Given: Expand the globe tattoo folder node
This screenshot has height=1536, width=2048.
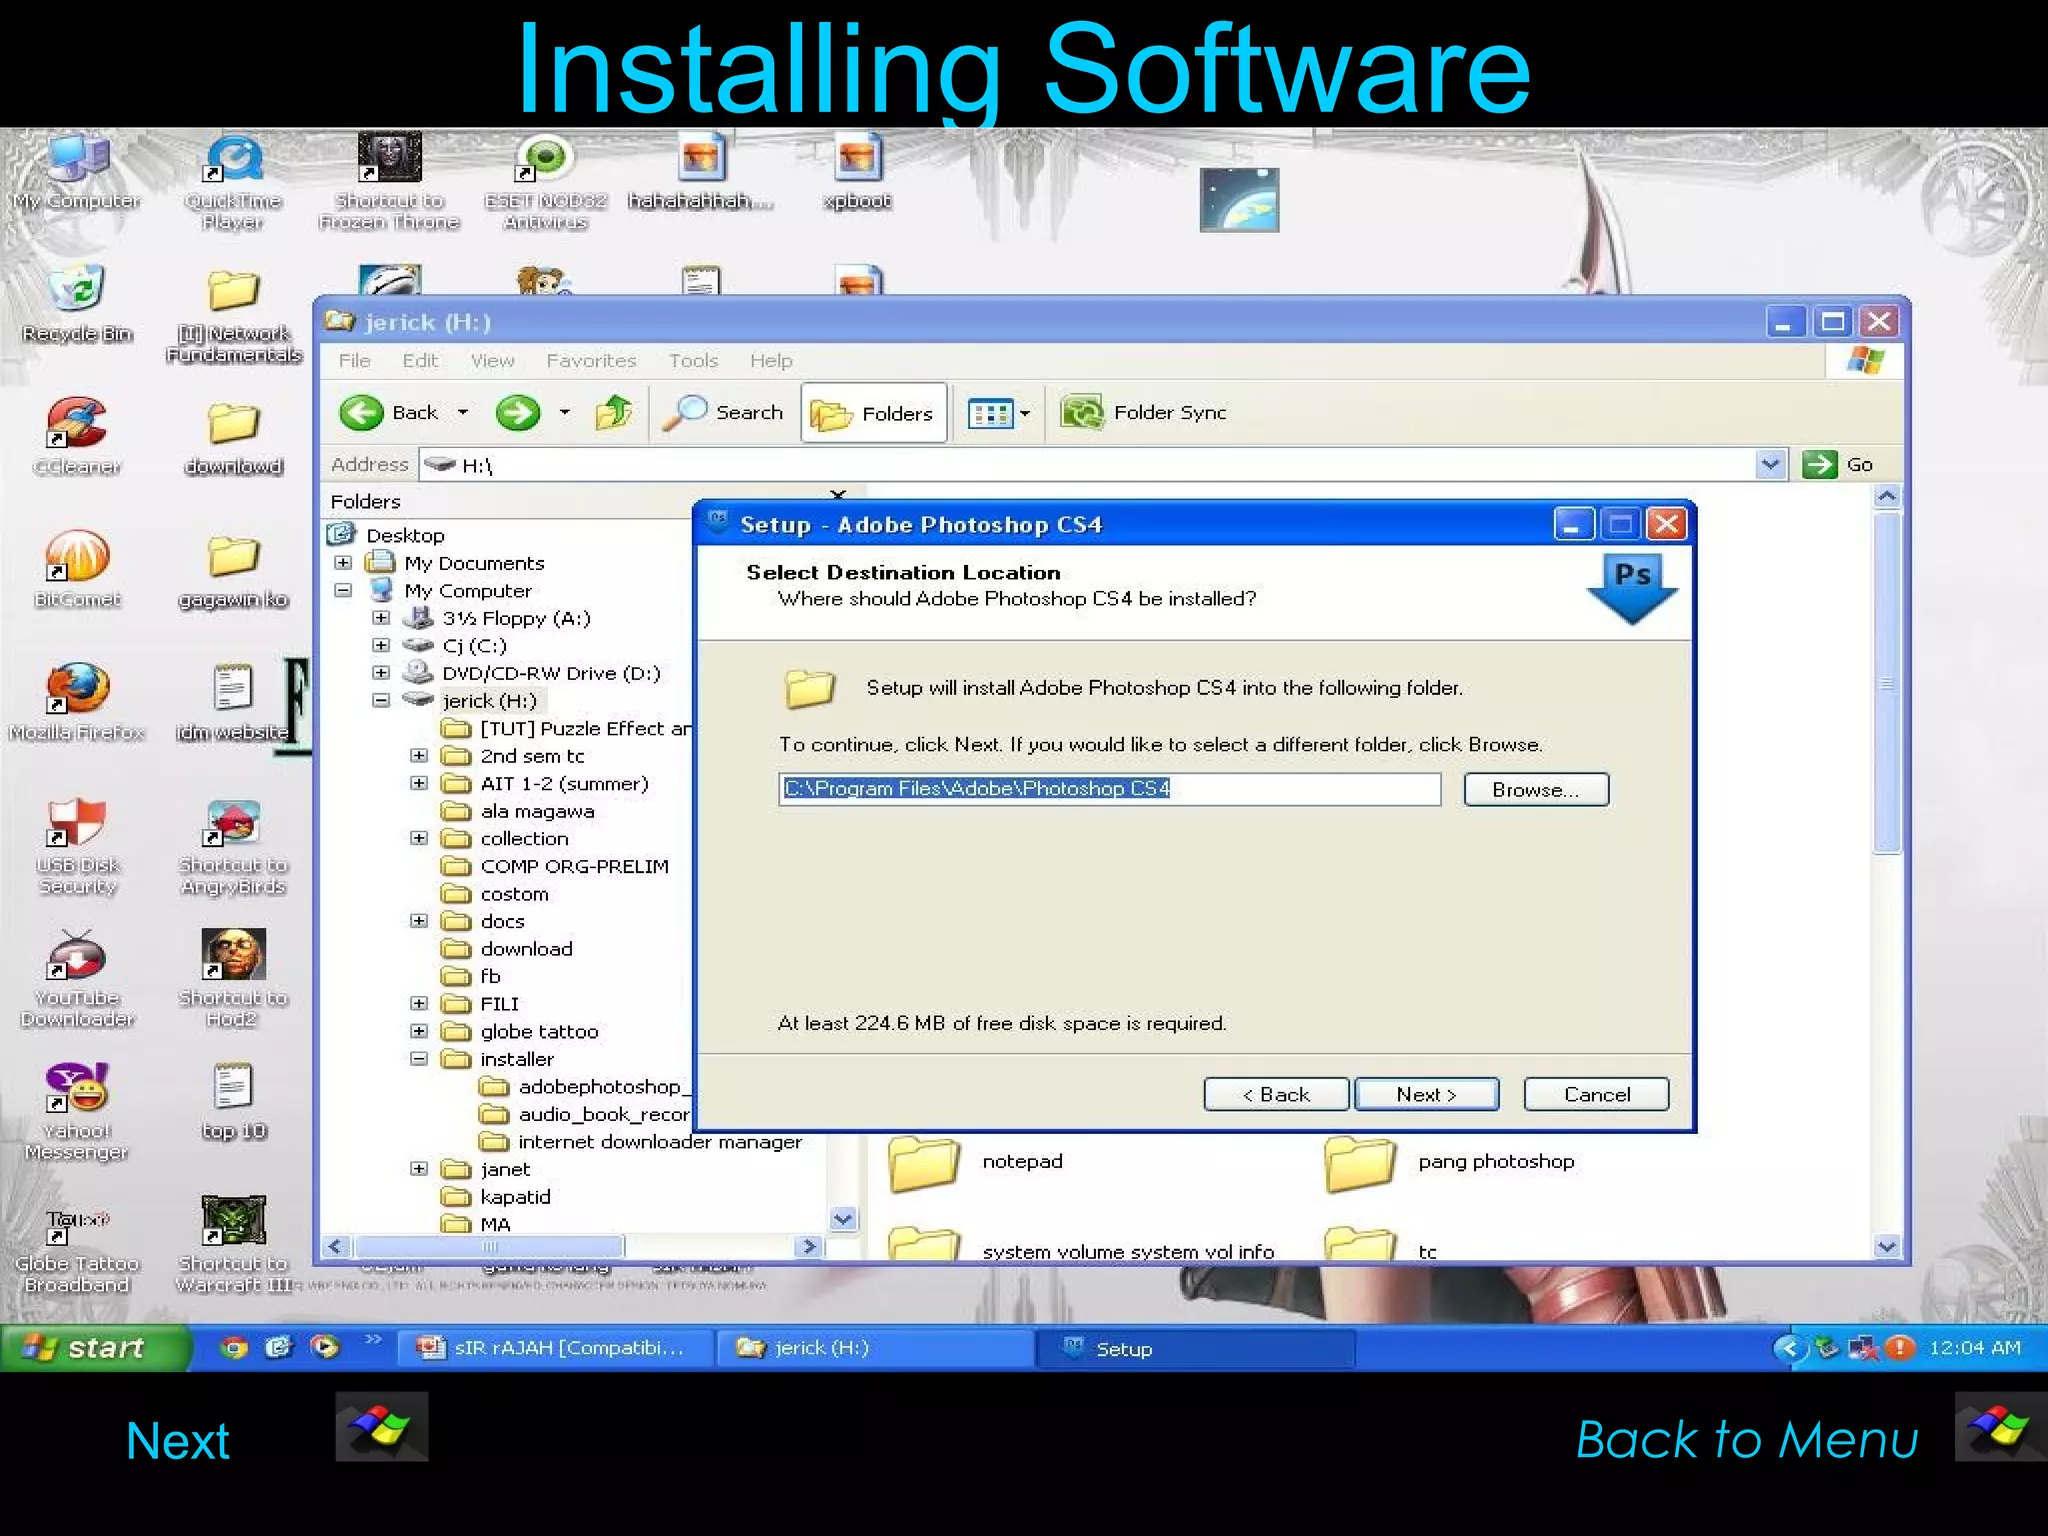Looking at the screenshot, I should (419, 1031).
